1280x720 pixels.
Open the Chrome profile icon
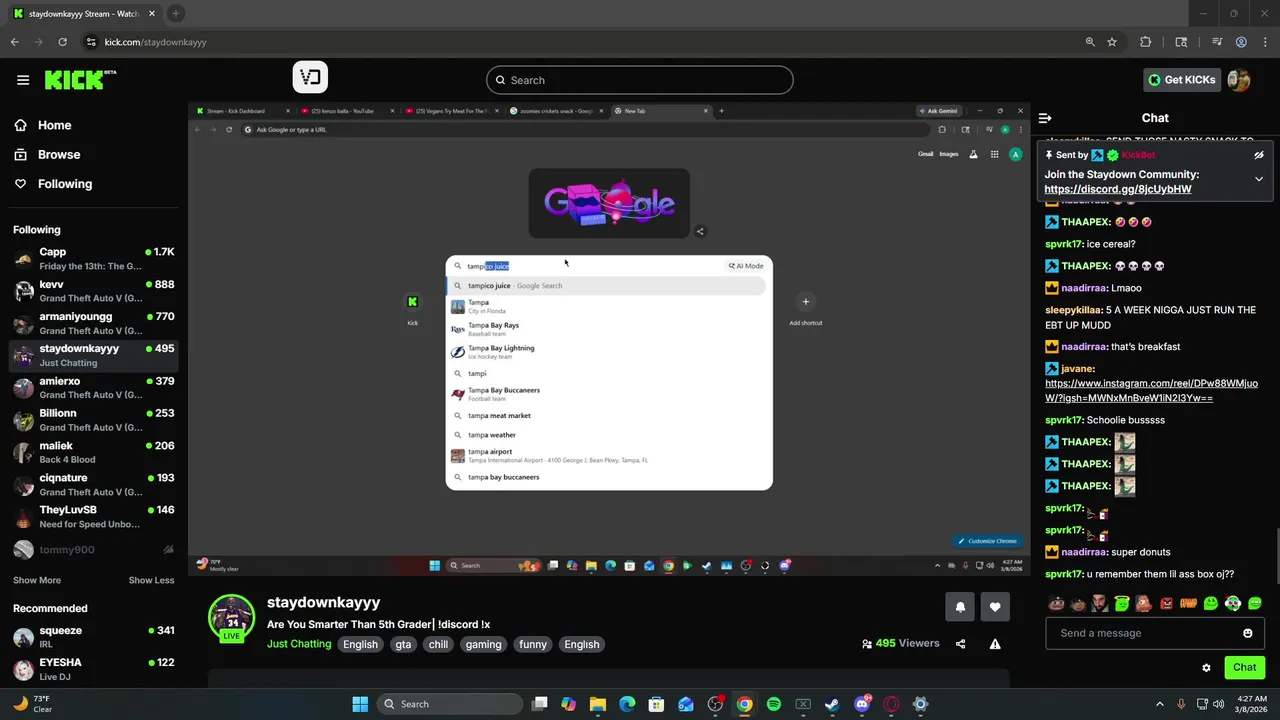[1241, 42]
